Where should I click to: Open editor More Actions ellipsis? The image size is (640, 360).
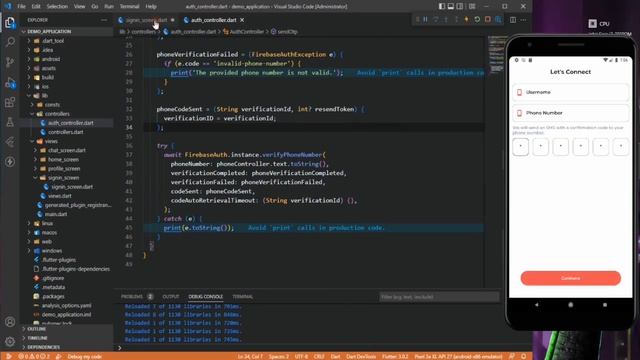(523, 20)
